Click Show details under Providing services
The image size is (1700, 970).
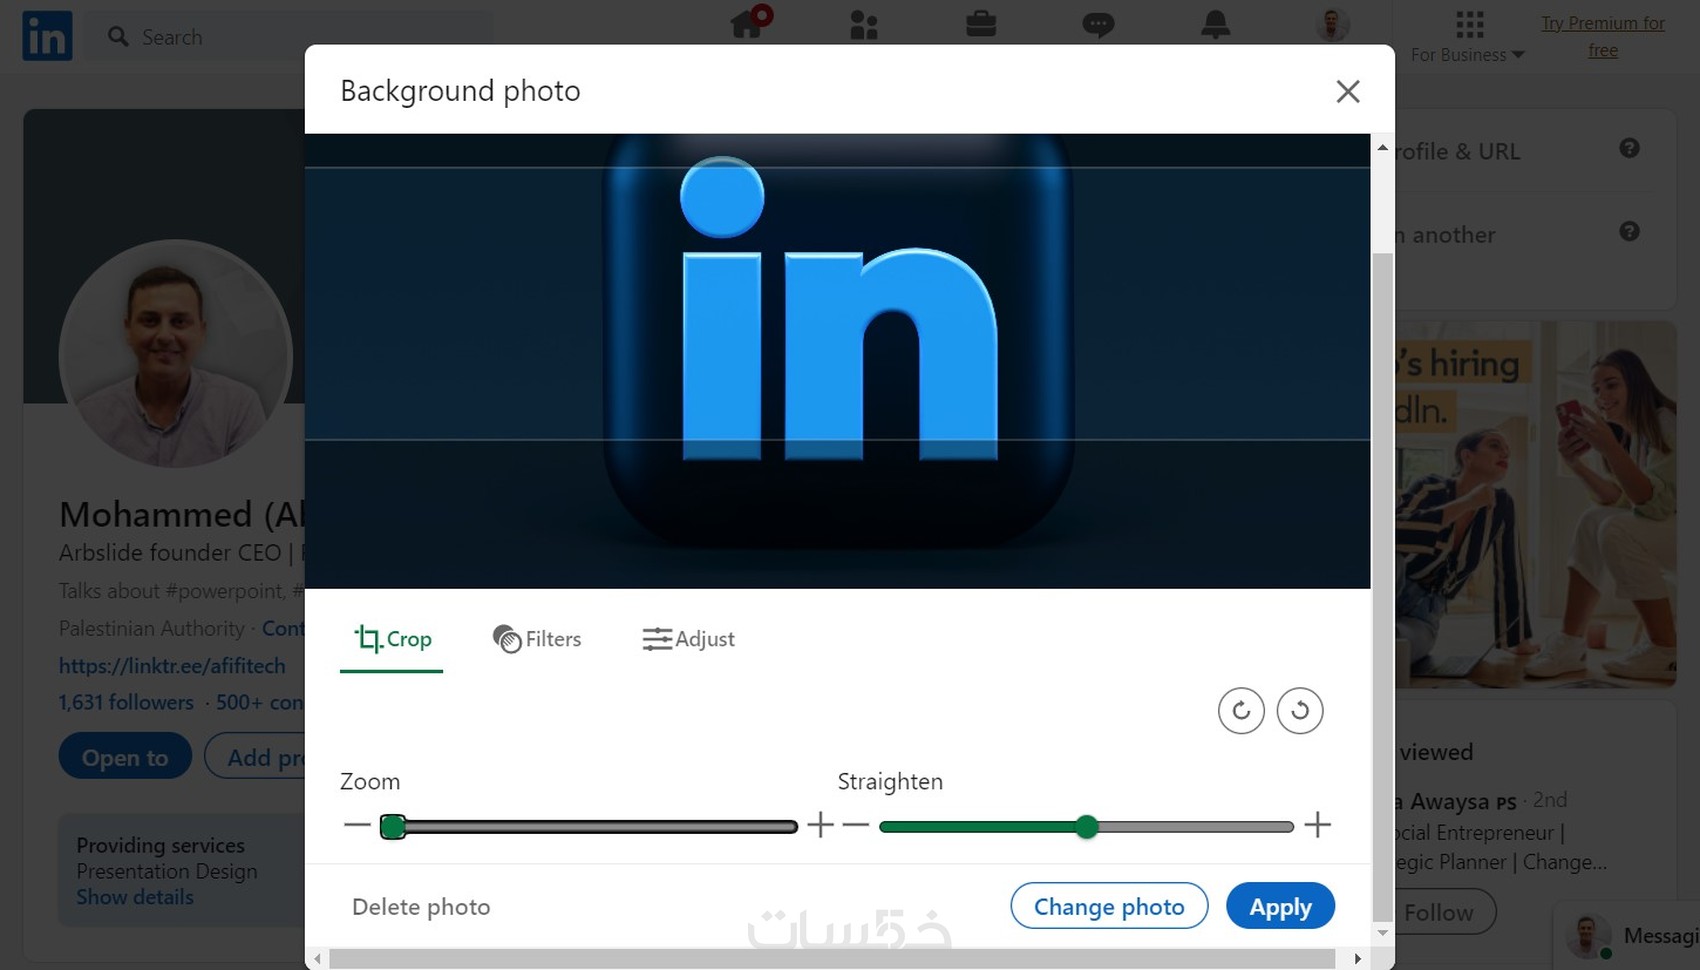tap(135, 897)
